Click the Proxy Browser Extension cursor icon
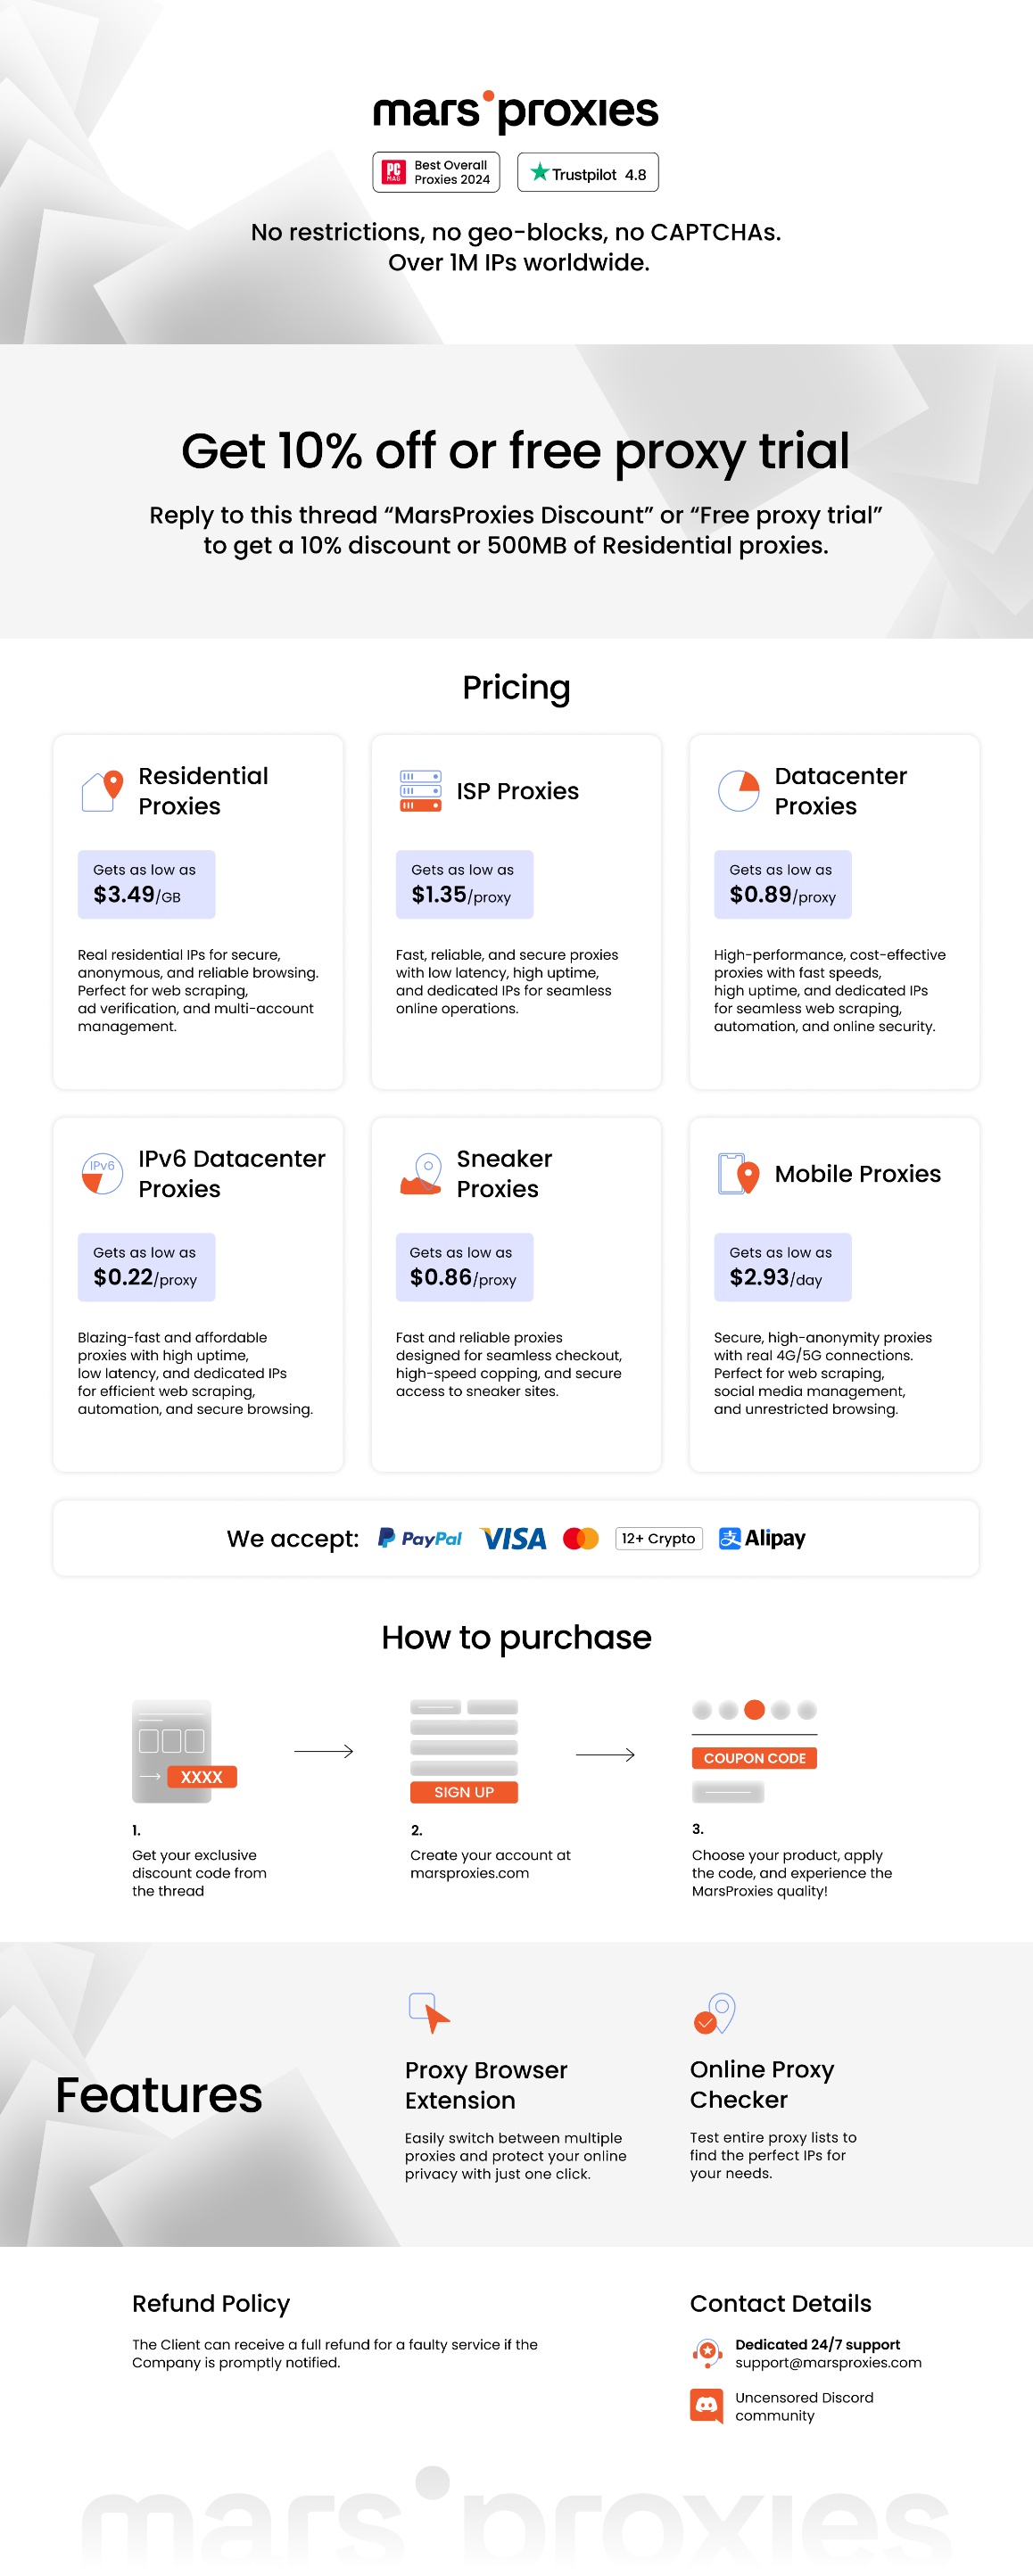Viewport: 1033px width, 2576px height. tap(429, 2012)
